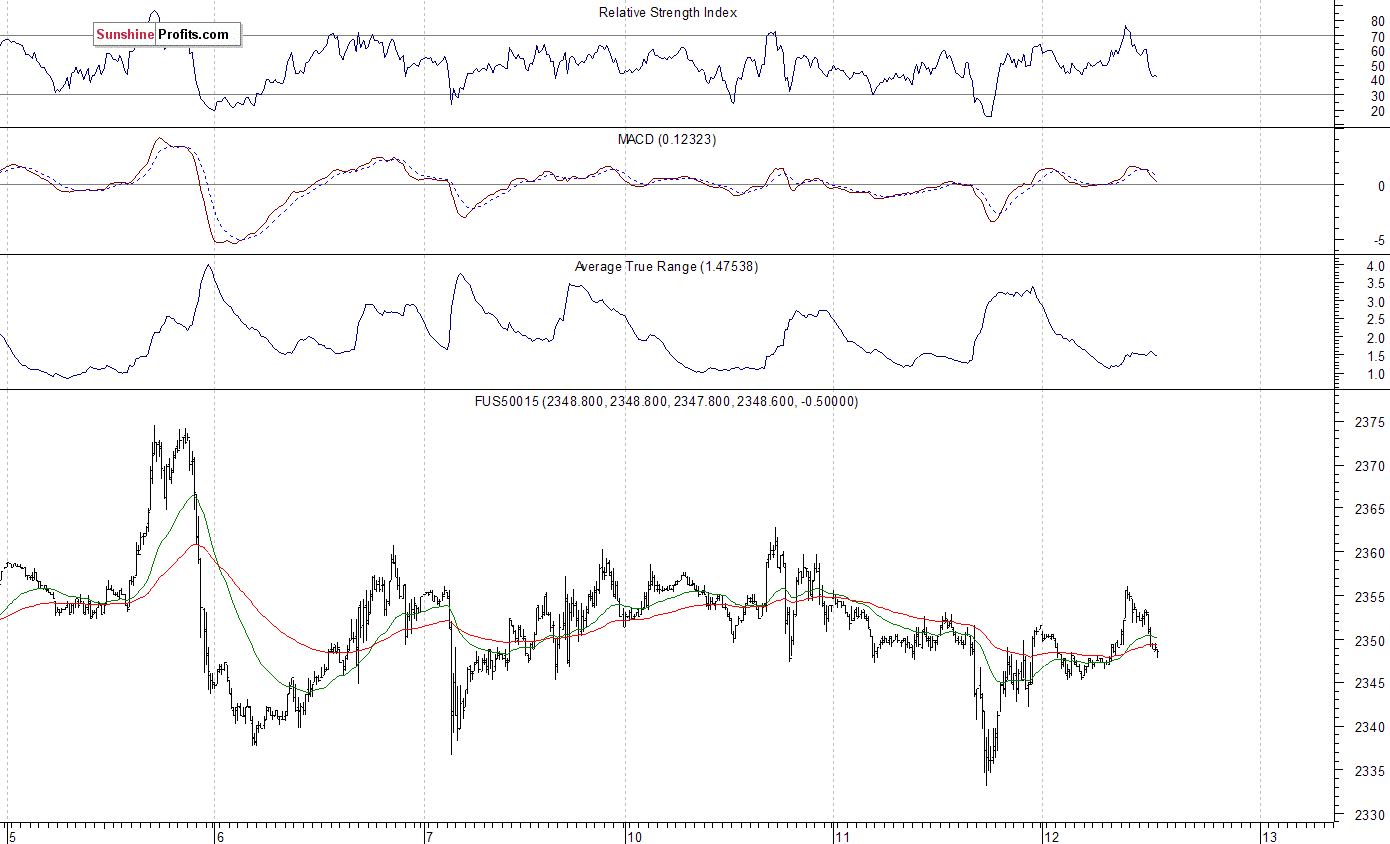
Task: Click the 2350 price axis label
Action: coord(1371,642)
